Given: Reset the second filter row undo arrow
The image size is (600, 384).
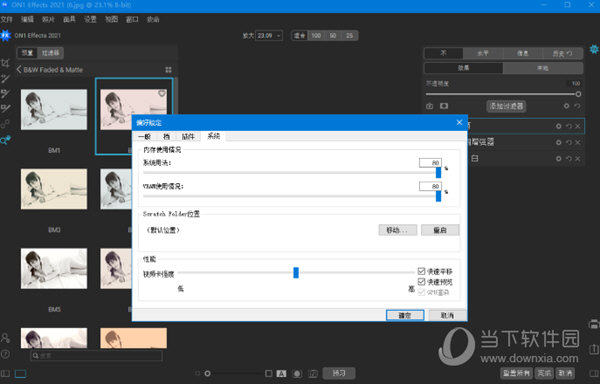Looking at the screenshot, I should point(569,142).
